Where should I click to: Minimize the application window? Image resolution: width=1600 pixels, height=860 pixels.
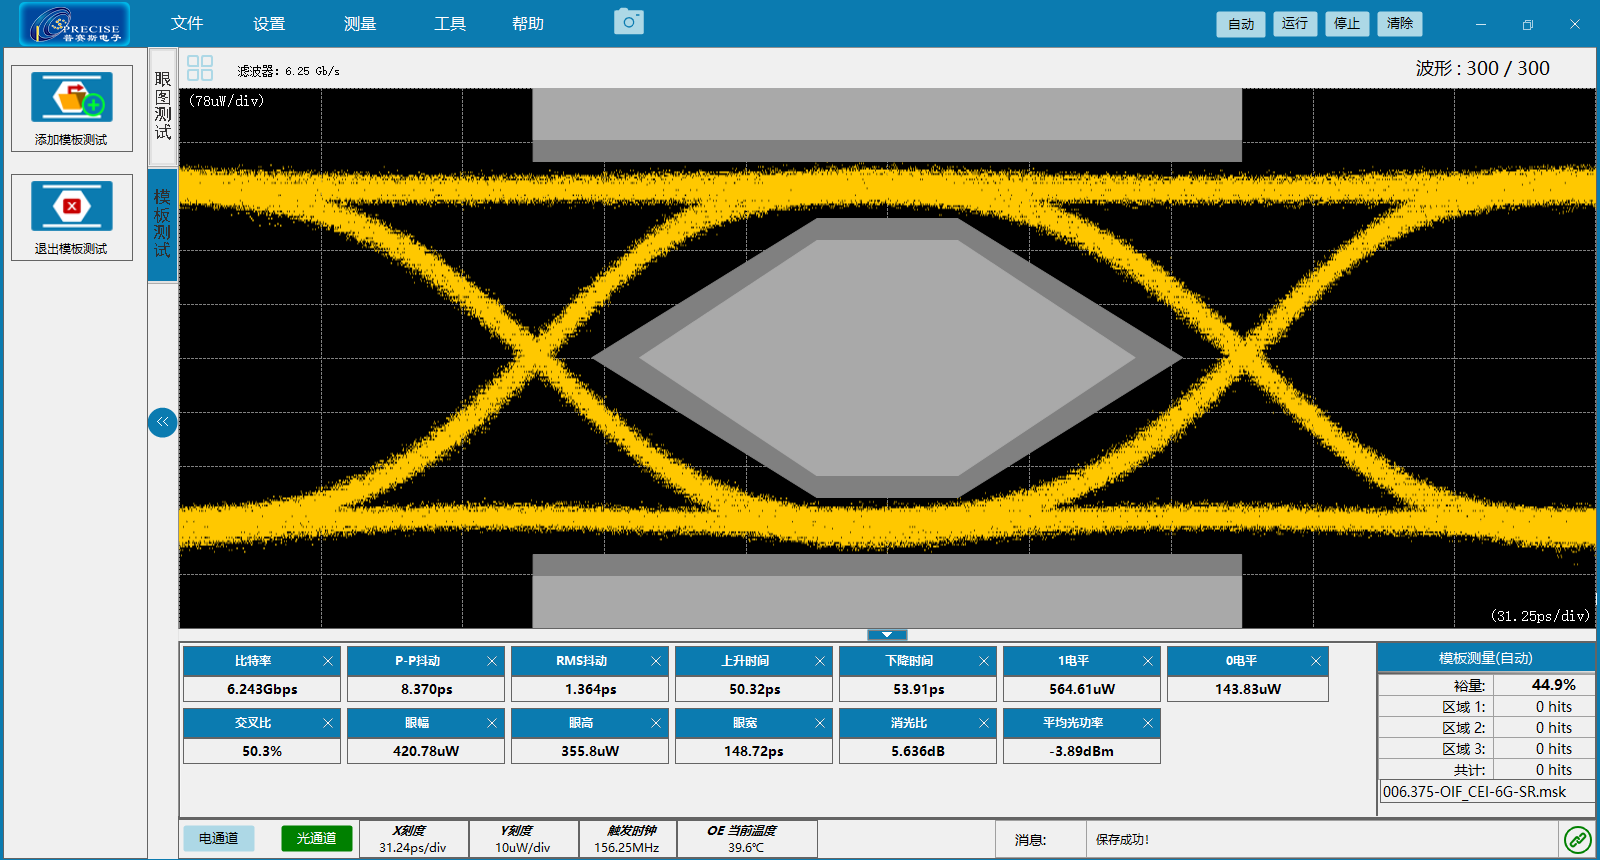click(1481, 24)
